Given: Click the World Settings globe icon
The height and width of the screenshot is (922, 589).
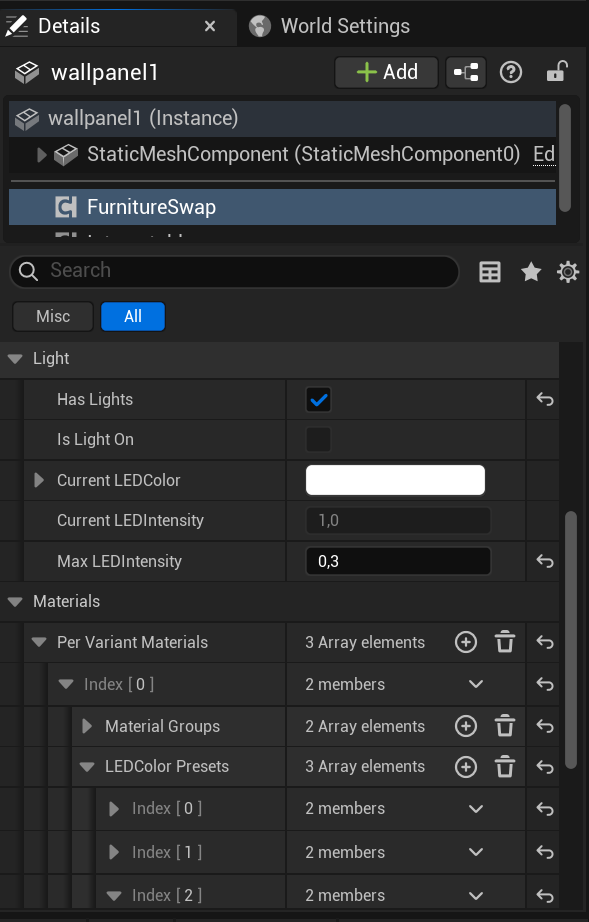Looking at the screenshot, I should pos(259,26).
